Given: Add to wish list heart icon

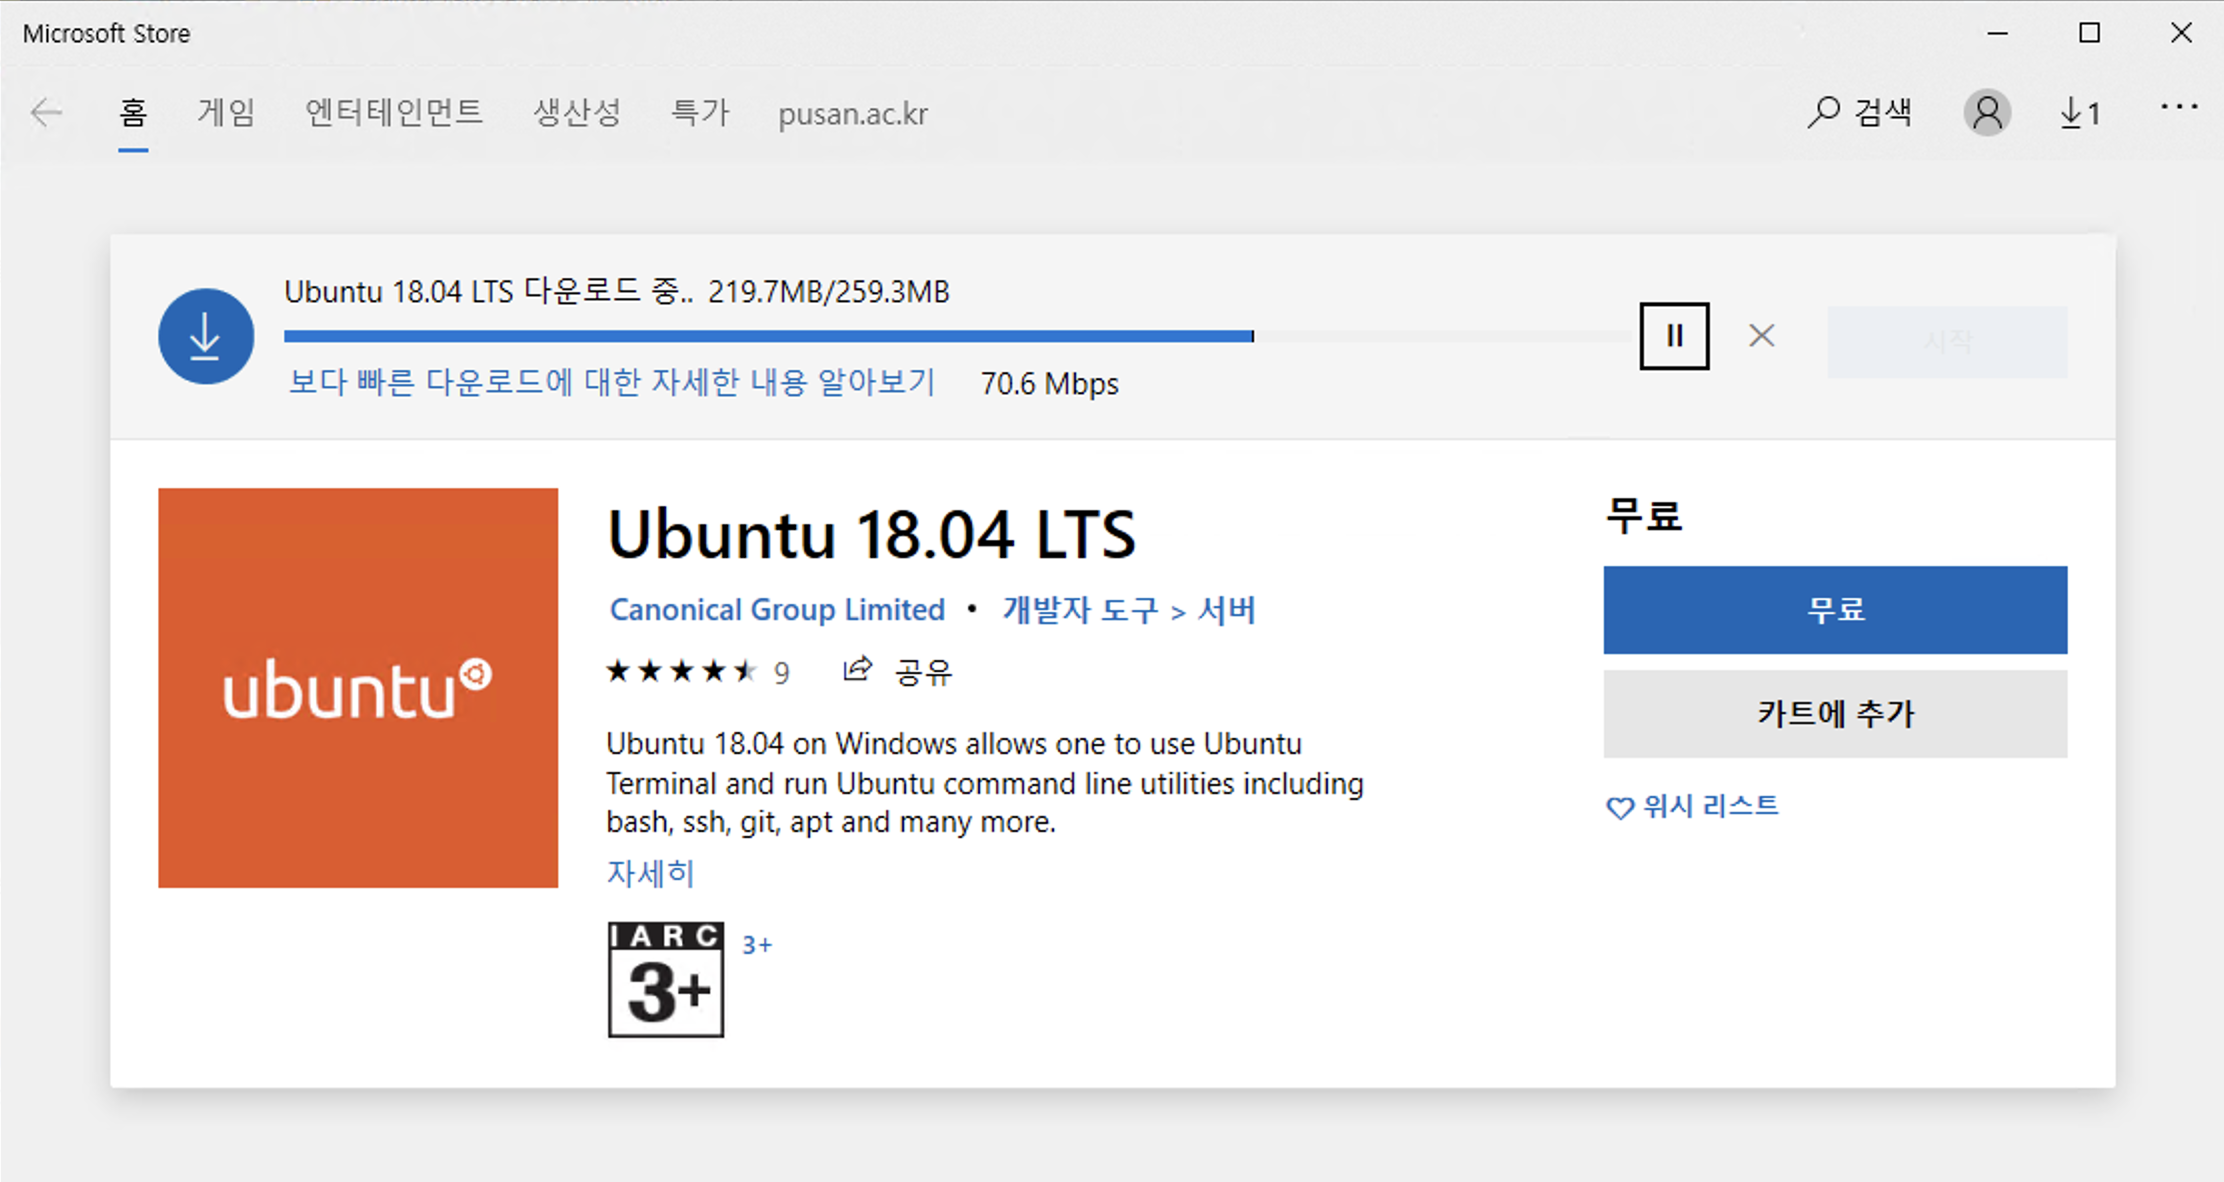Looking at the screenshot, I should pos(1619,807).
